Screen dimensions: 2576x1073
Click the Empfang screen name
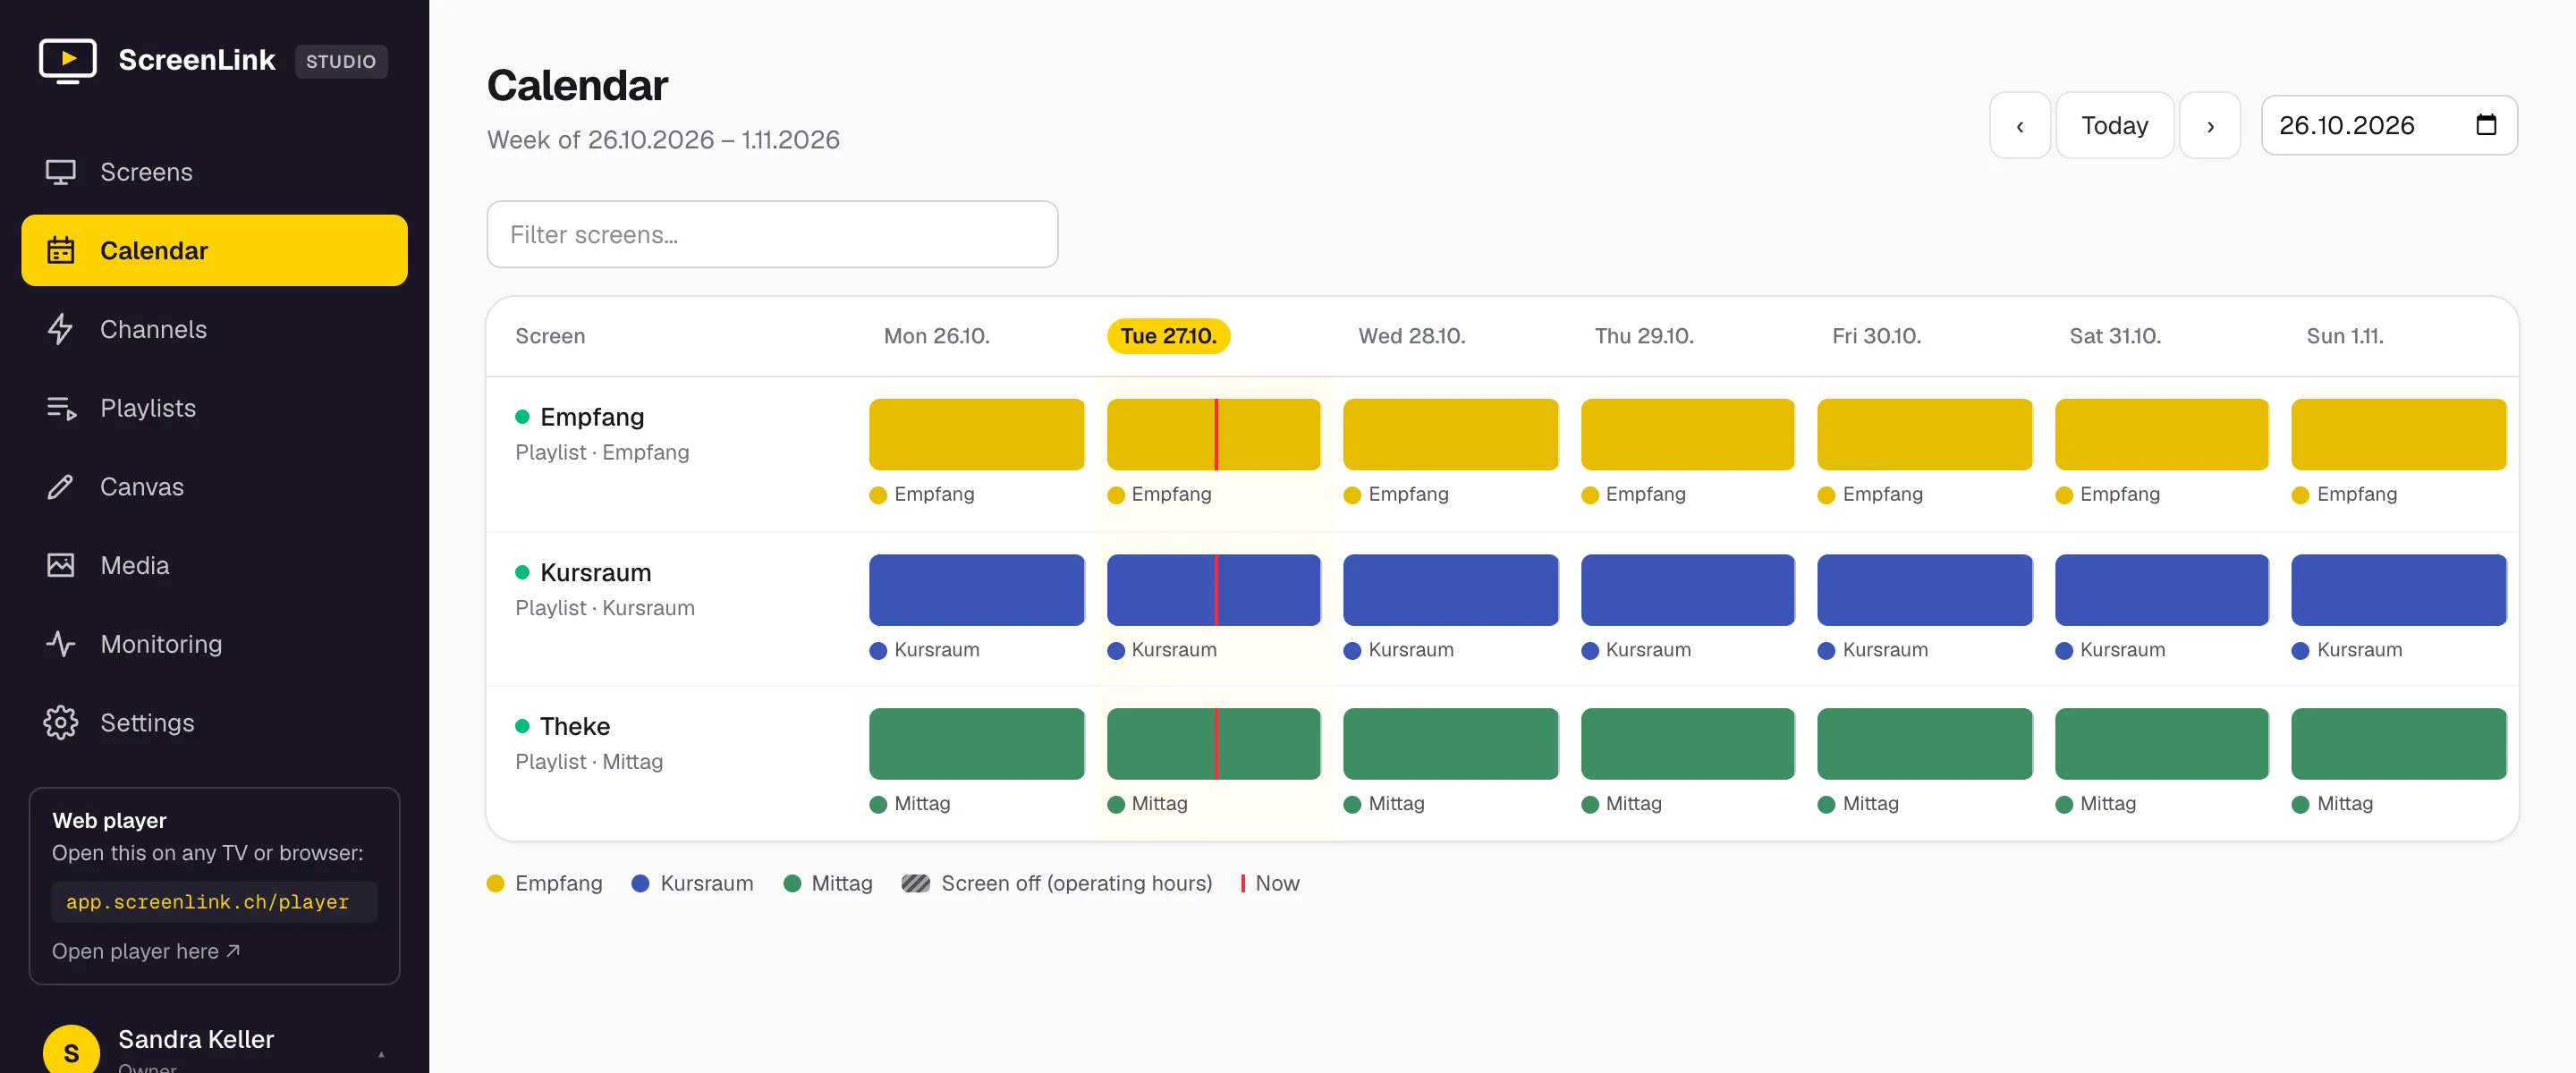pyautogui.click(x=592, y=417)
